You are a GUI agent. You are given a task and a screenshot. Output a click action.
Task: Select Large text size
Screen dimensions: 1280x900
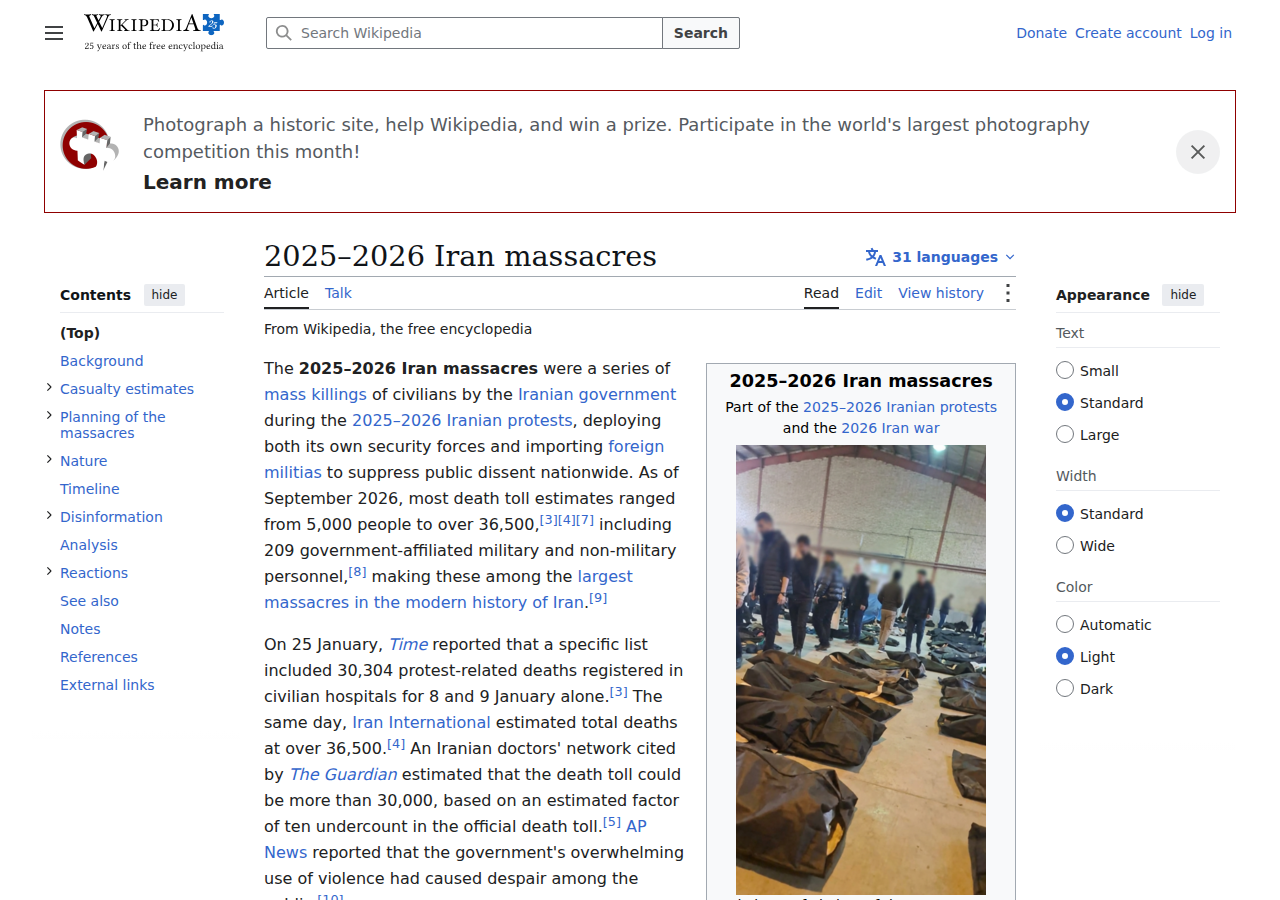click(x=1065, y=435)
